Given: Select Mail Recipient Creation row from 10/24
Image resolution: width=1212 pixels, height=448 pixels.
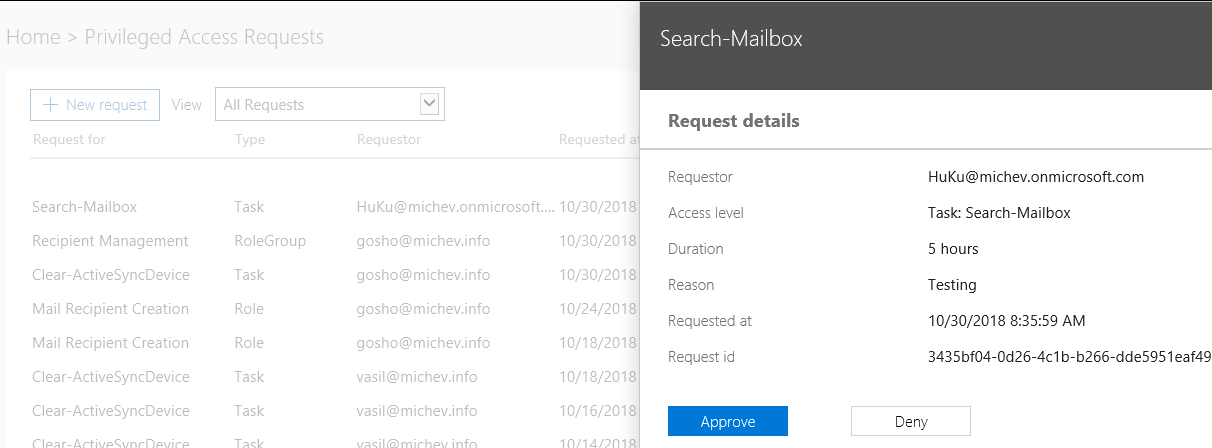Looking at the screenshot, I should pyautogui.click(x=110, y=309).
